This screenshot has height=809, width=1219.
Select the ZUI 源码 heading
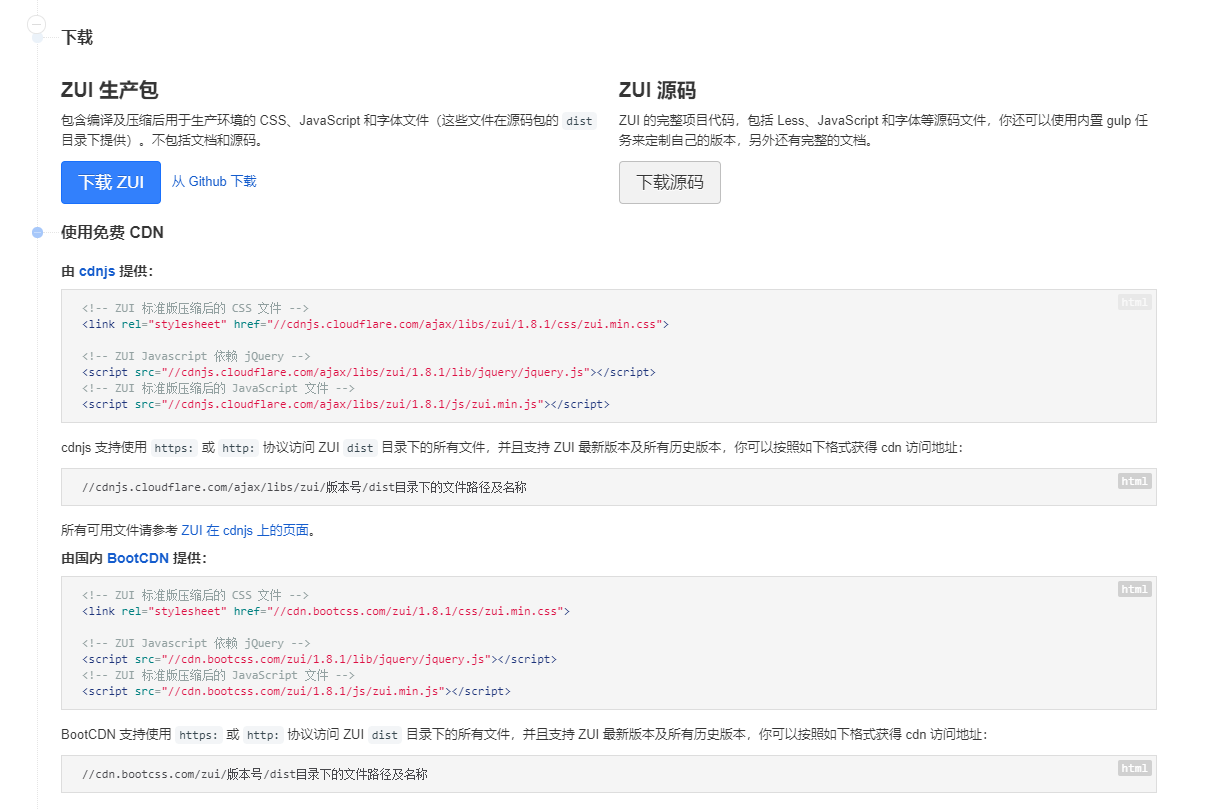pyautogui.click(x=657, y=91)
